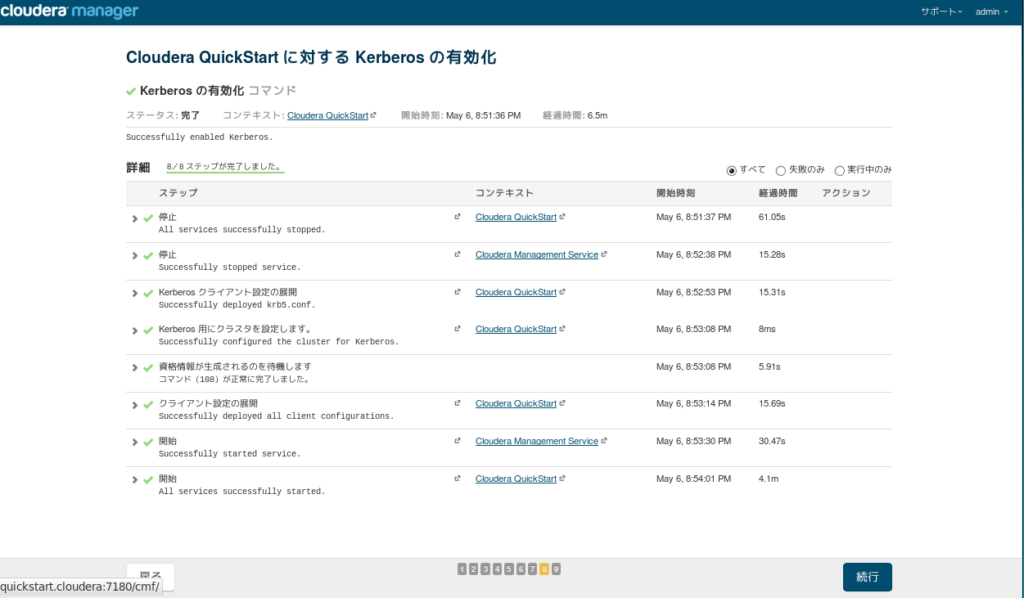Select wizard step 8 indicator
The height and width of the screenshot is (598, 1024).
544,569
